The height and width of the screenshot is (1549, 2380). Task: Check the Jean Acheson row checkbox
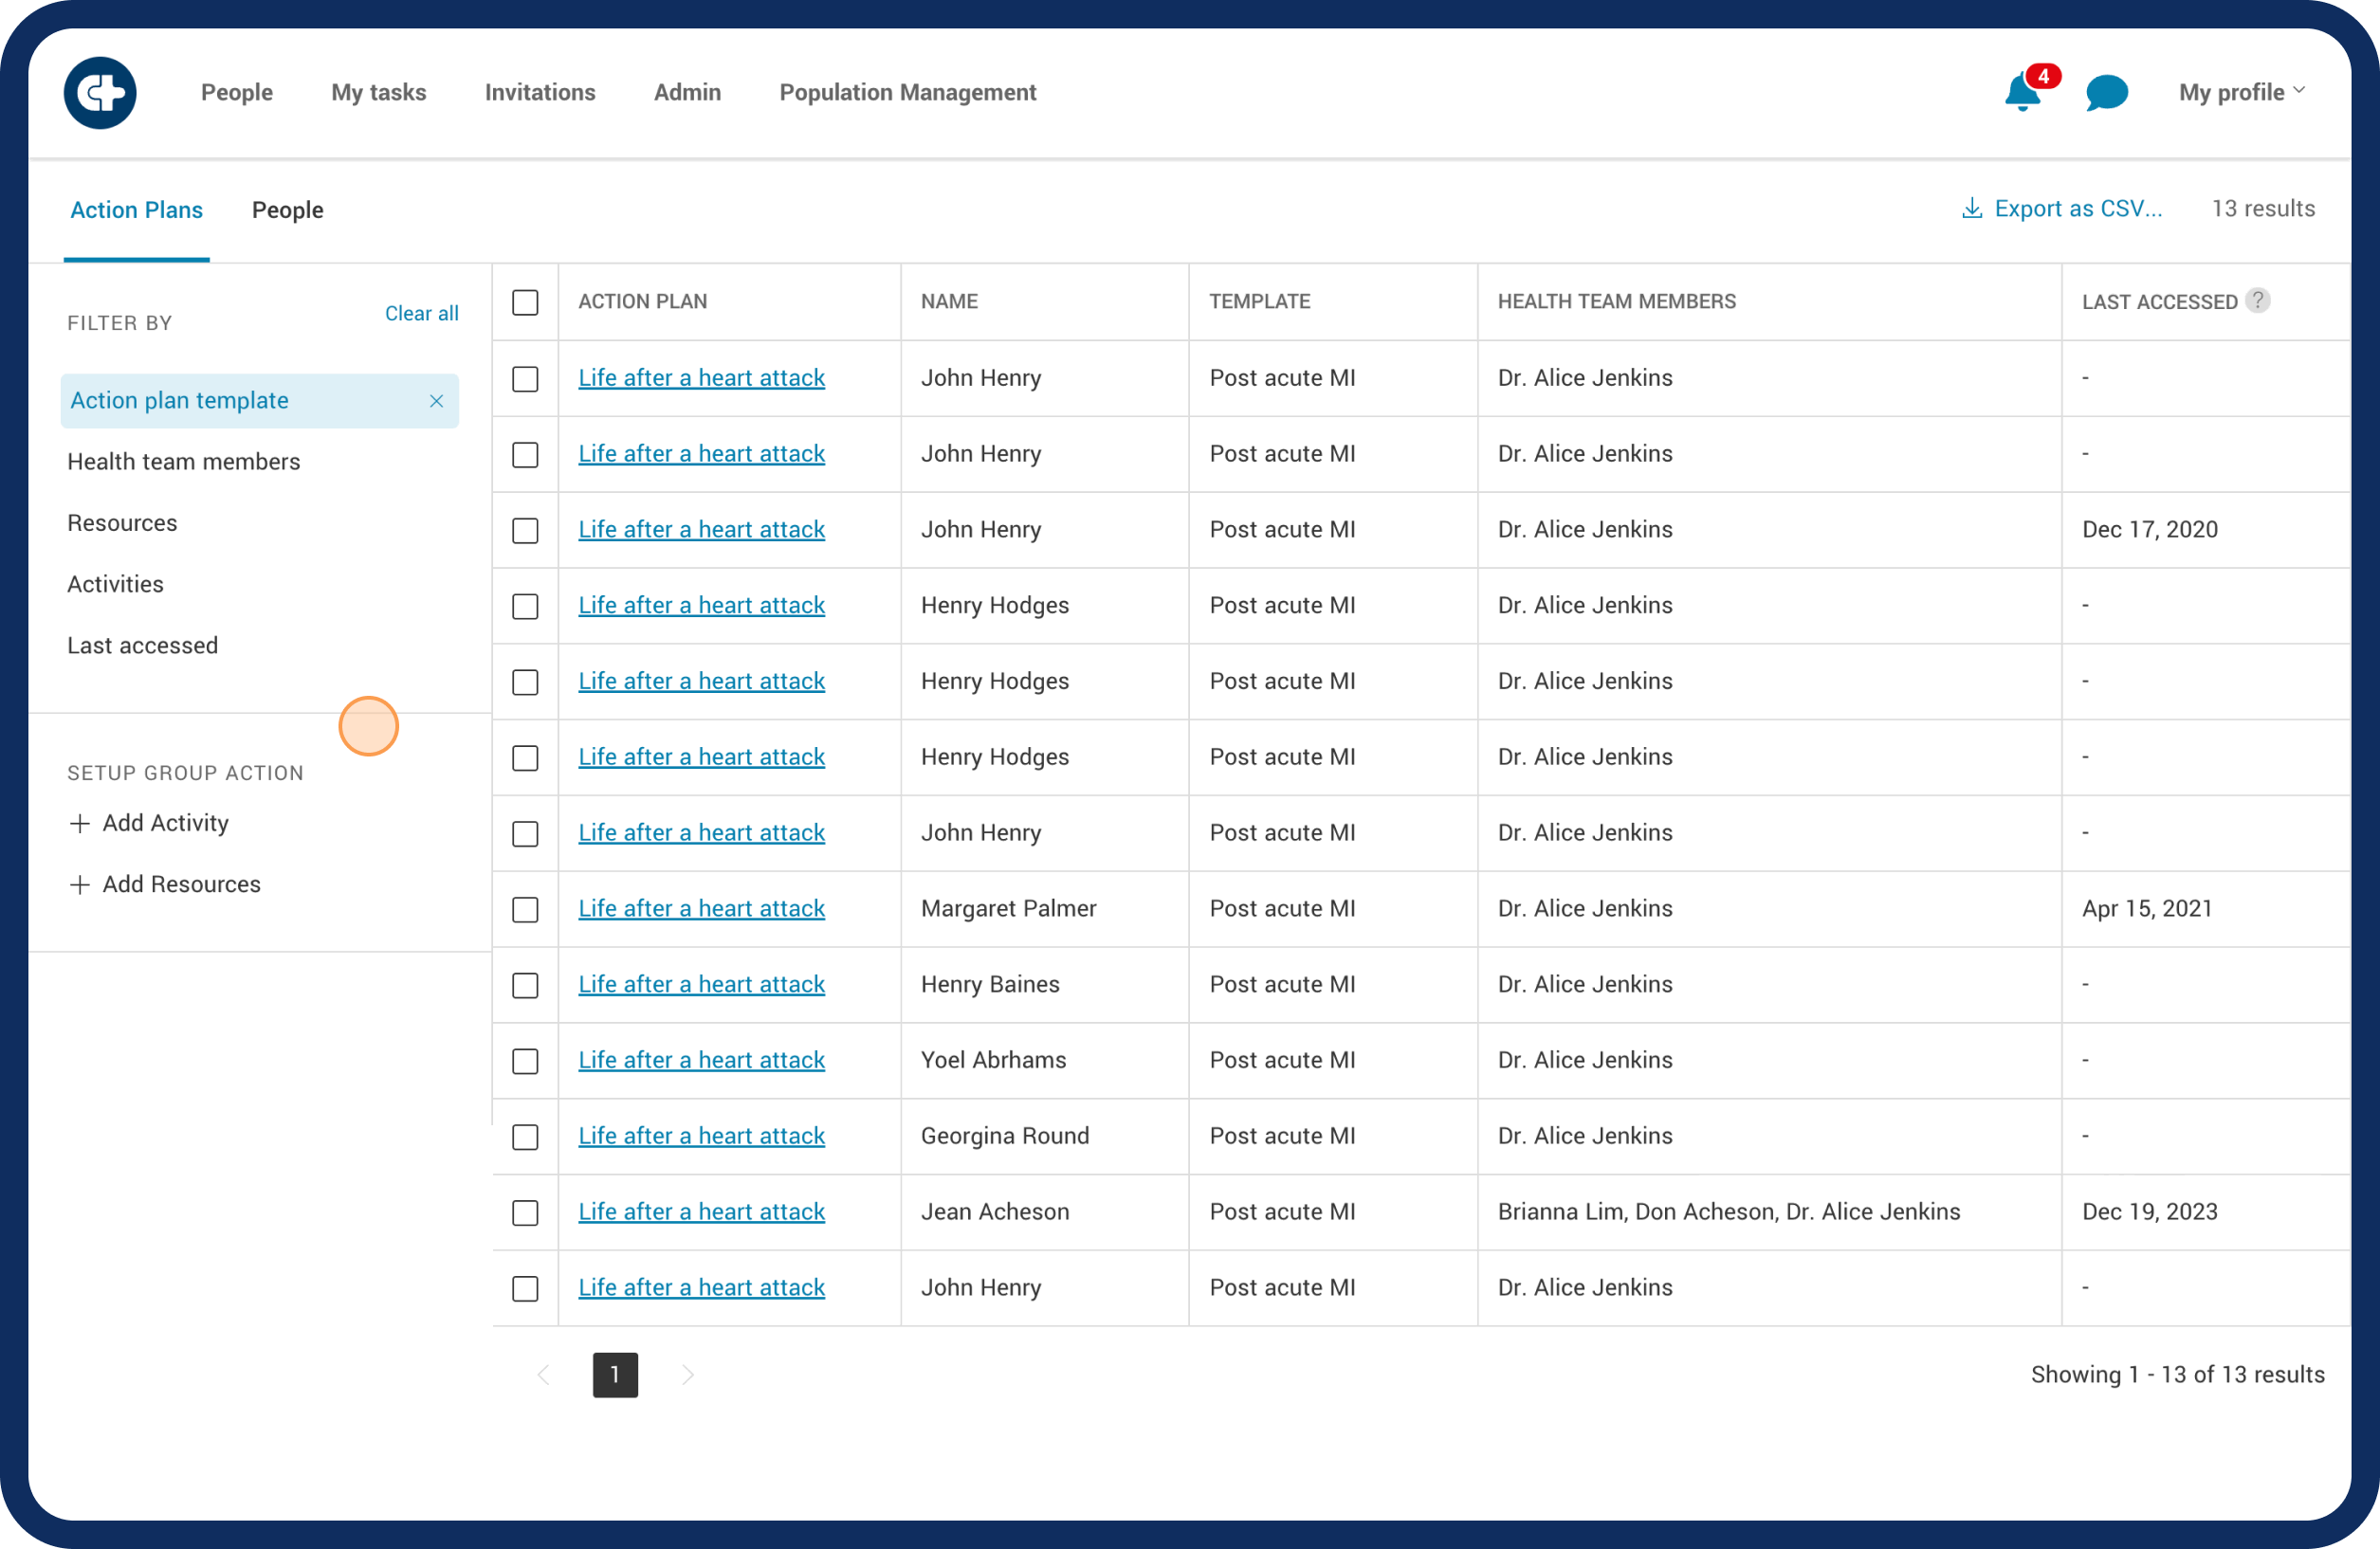click(x=525, y=1213)
